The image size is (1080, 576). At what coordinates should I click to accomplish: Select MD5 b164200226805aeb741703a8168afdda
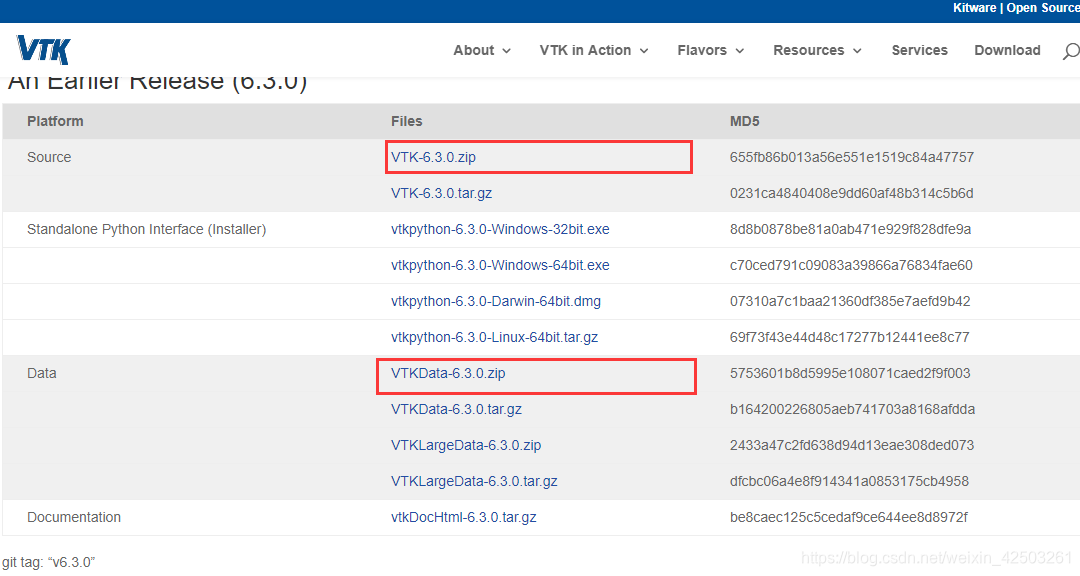point(853,409)
